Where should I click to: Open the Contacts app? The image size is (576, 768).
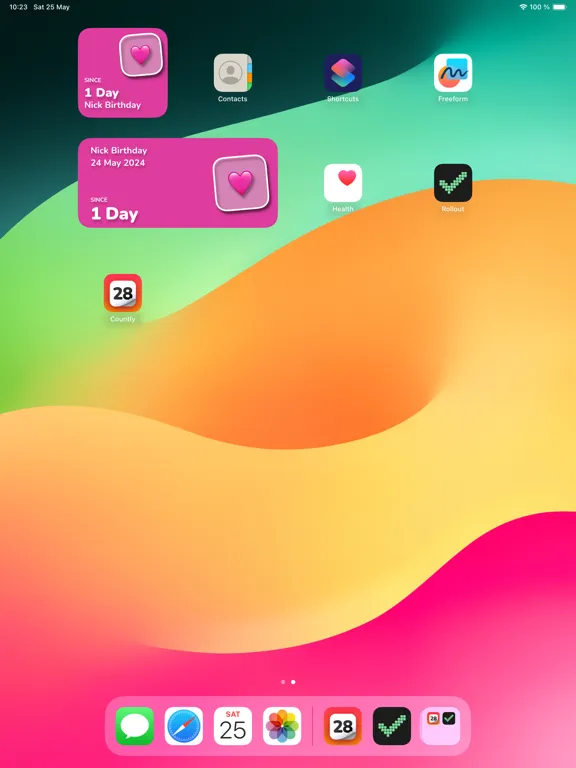[x=233, y=73]
